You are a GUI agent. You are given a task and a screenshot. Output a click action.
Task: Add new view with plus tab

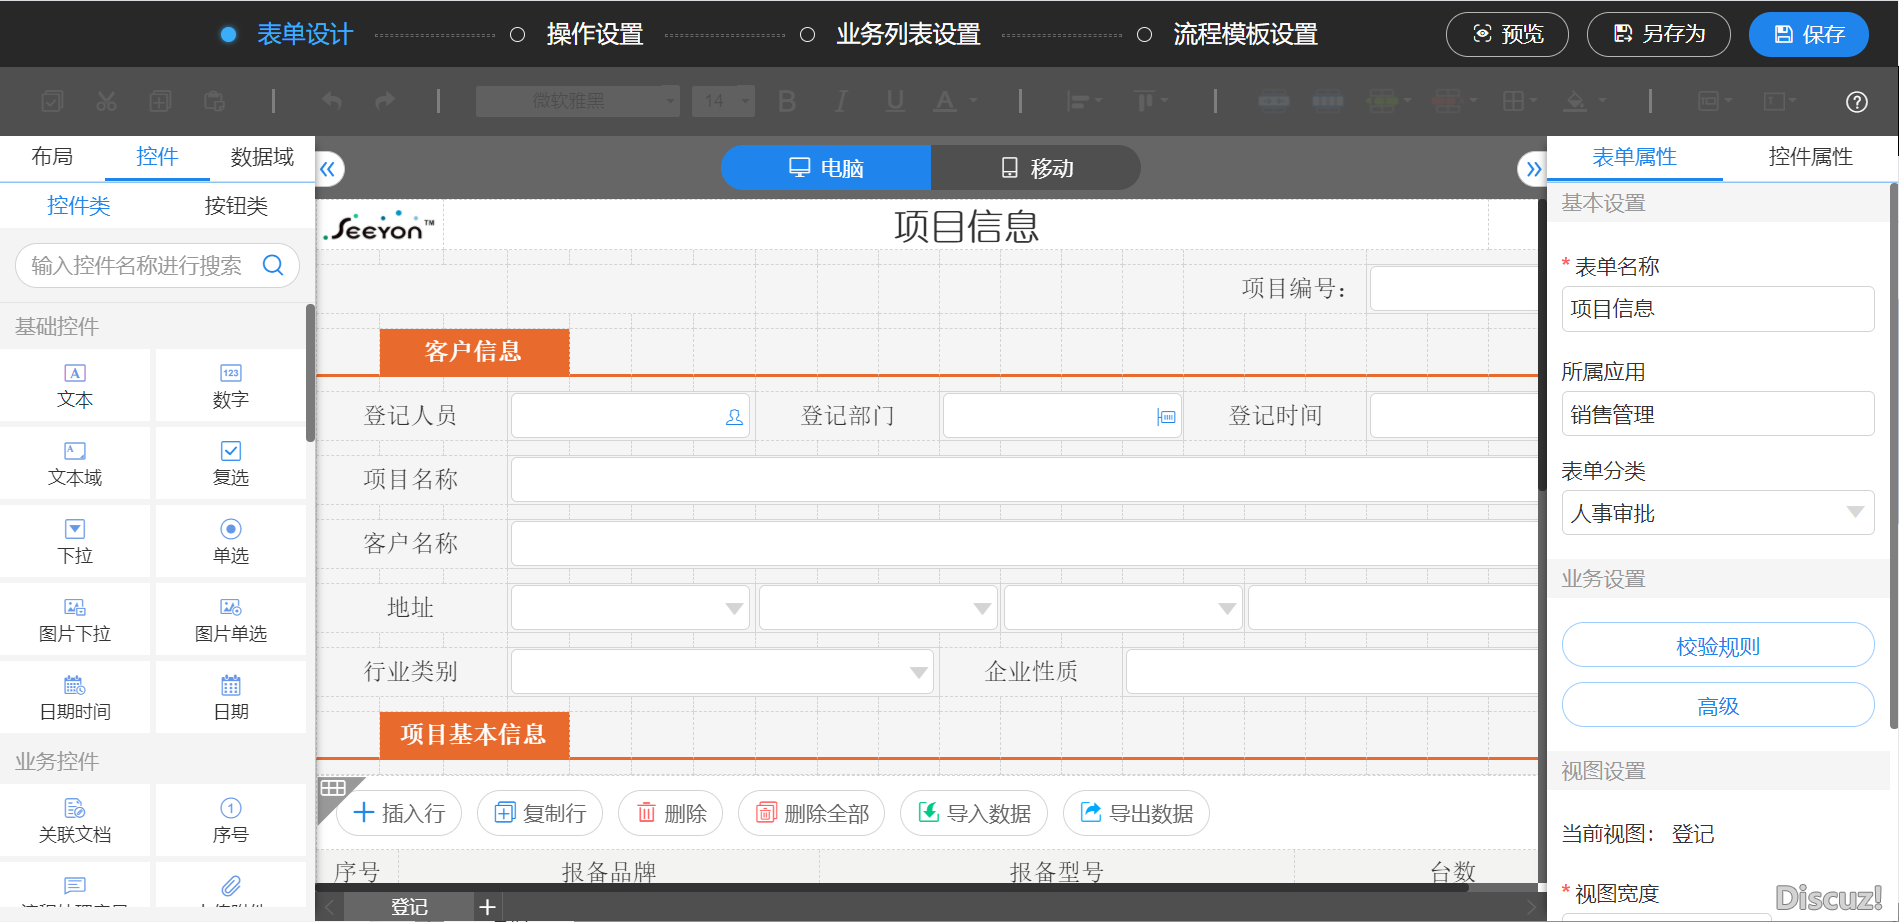coord(487,907)
